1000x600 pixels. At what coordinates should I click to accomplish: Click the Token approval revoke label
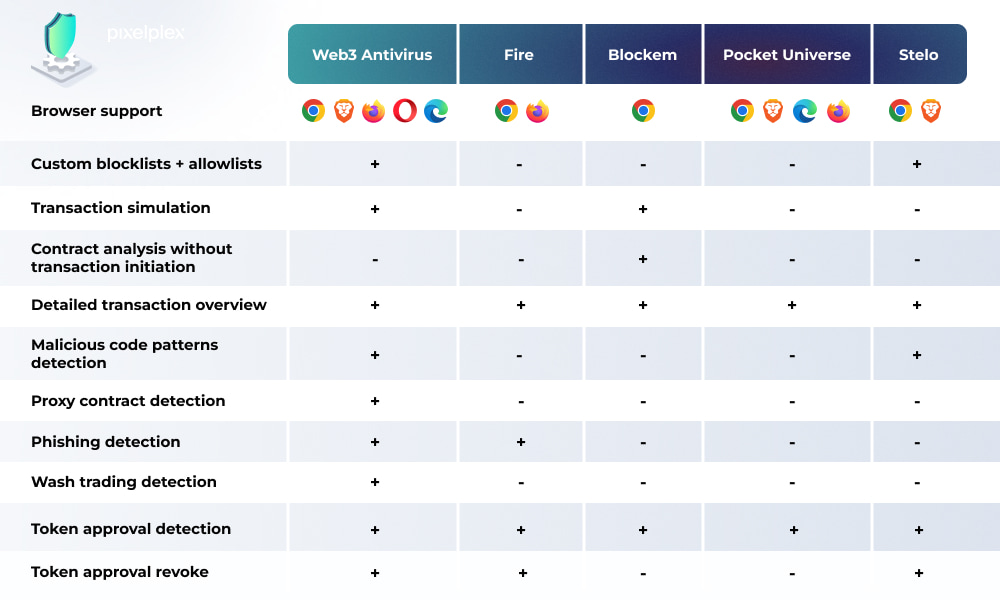[x=120, y=572]
